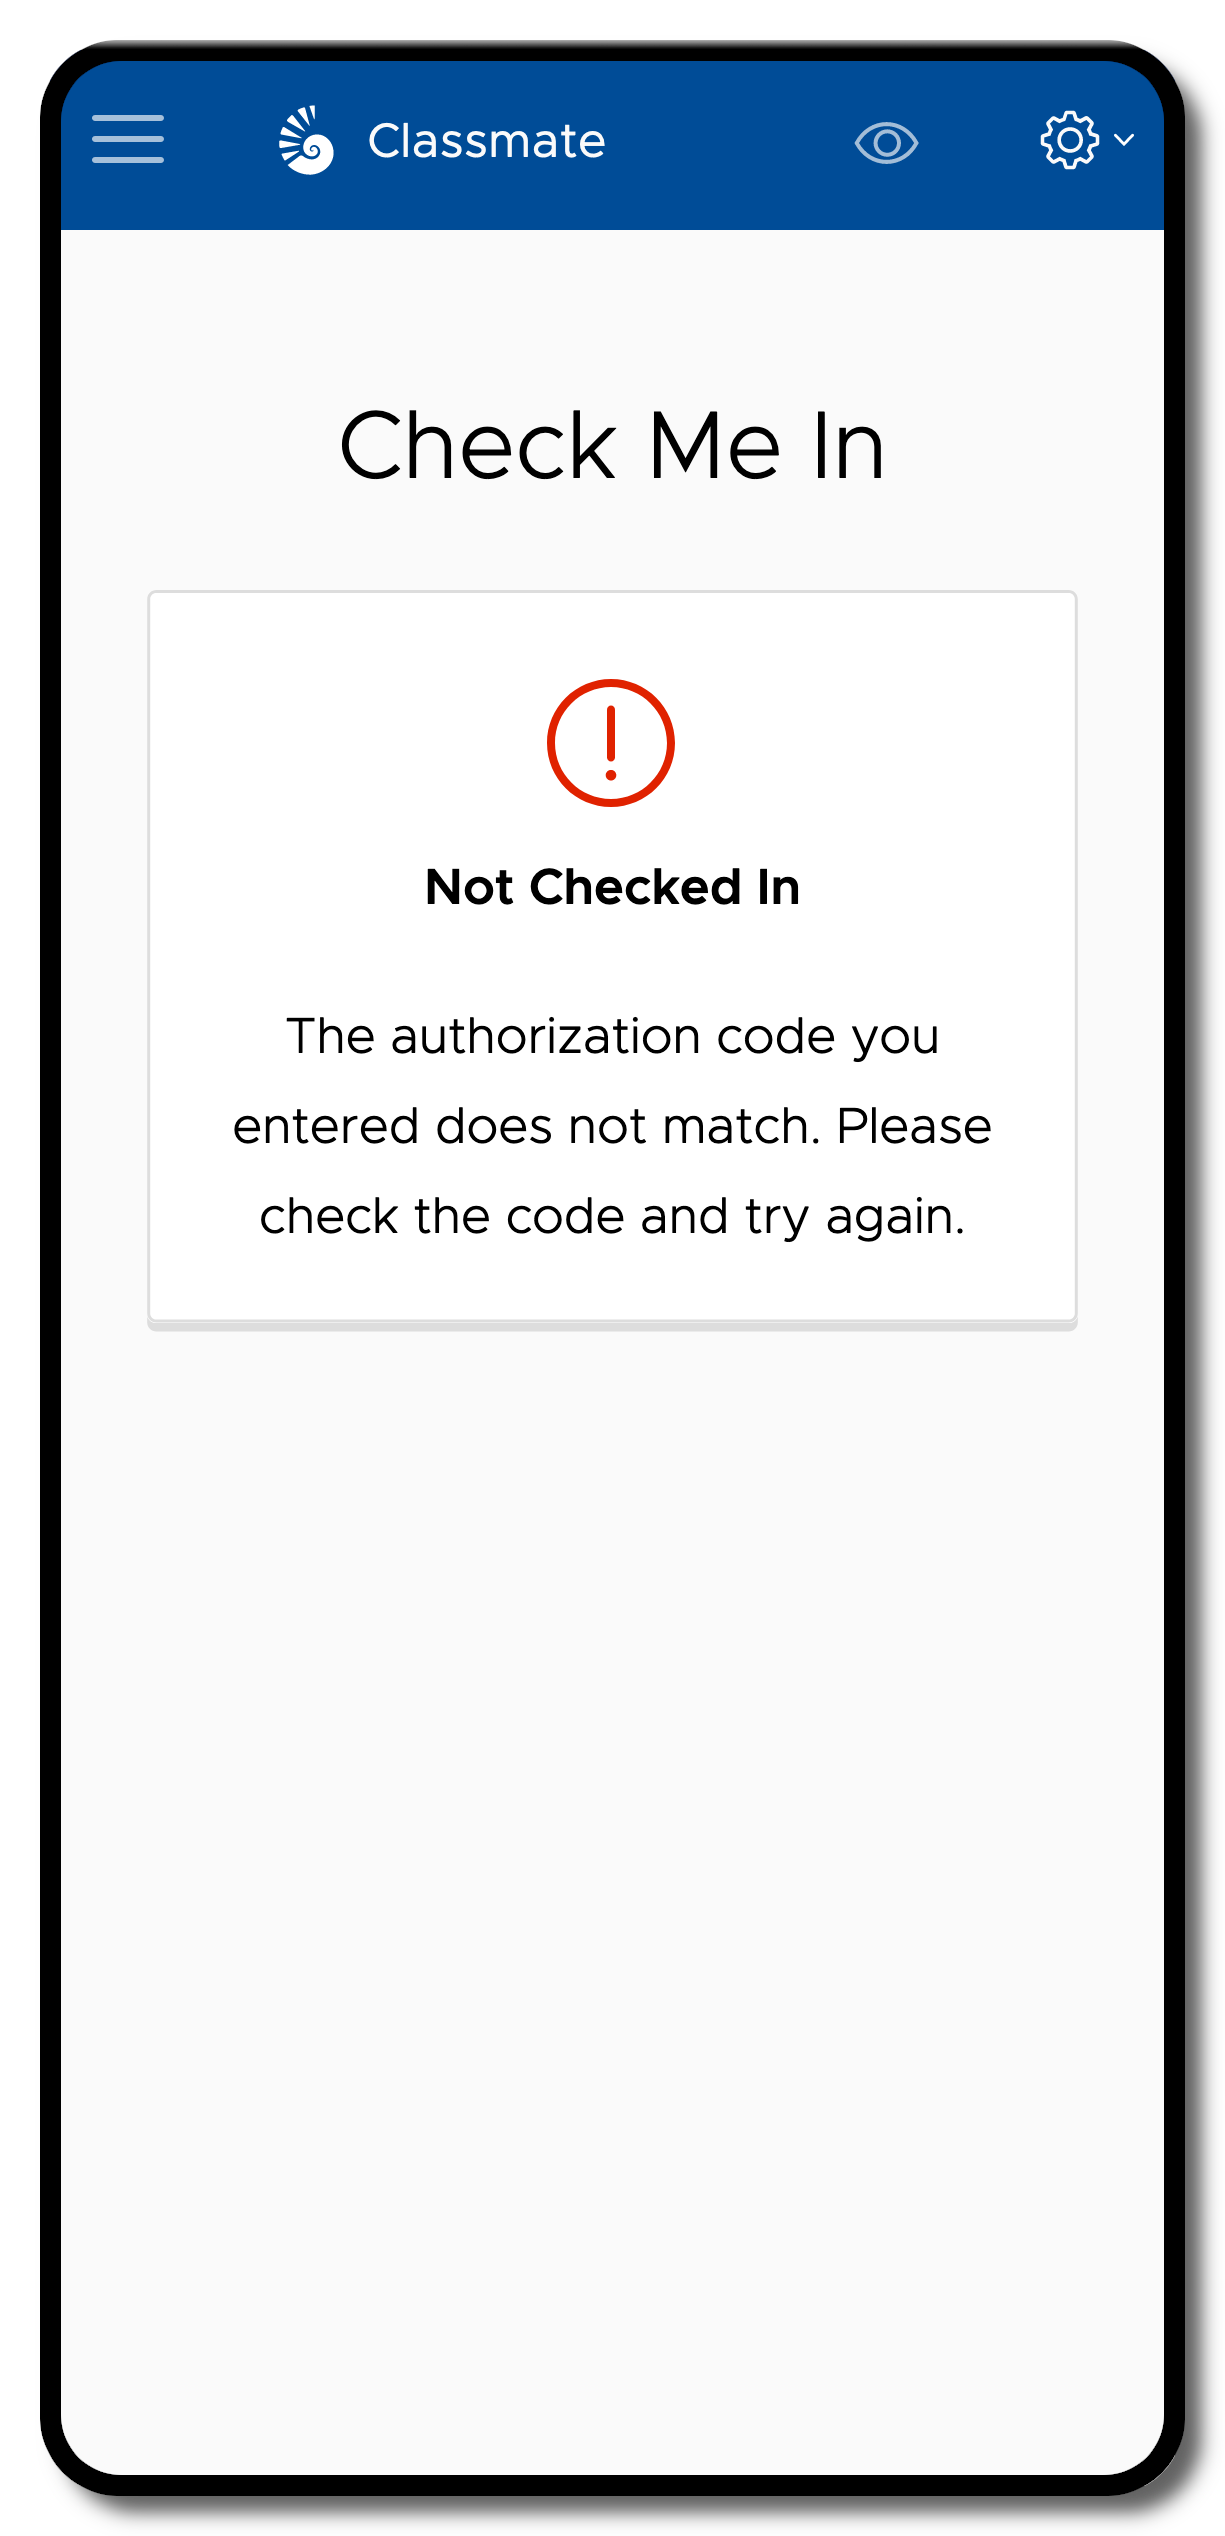Click the gray bottom border of the card
Screen dimensions: 1225x2536
click(x=612, y=1325)
